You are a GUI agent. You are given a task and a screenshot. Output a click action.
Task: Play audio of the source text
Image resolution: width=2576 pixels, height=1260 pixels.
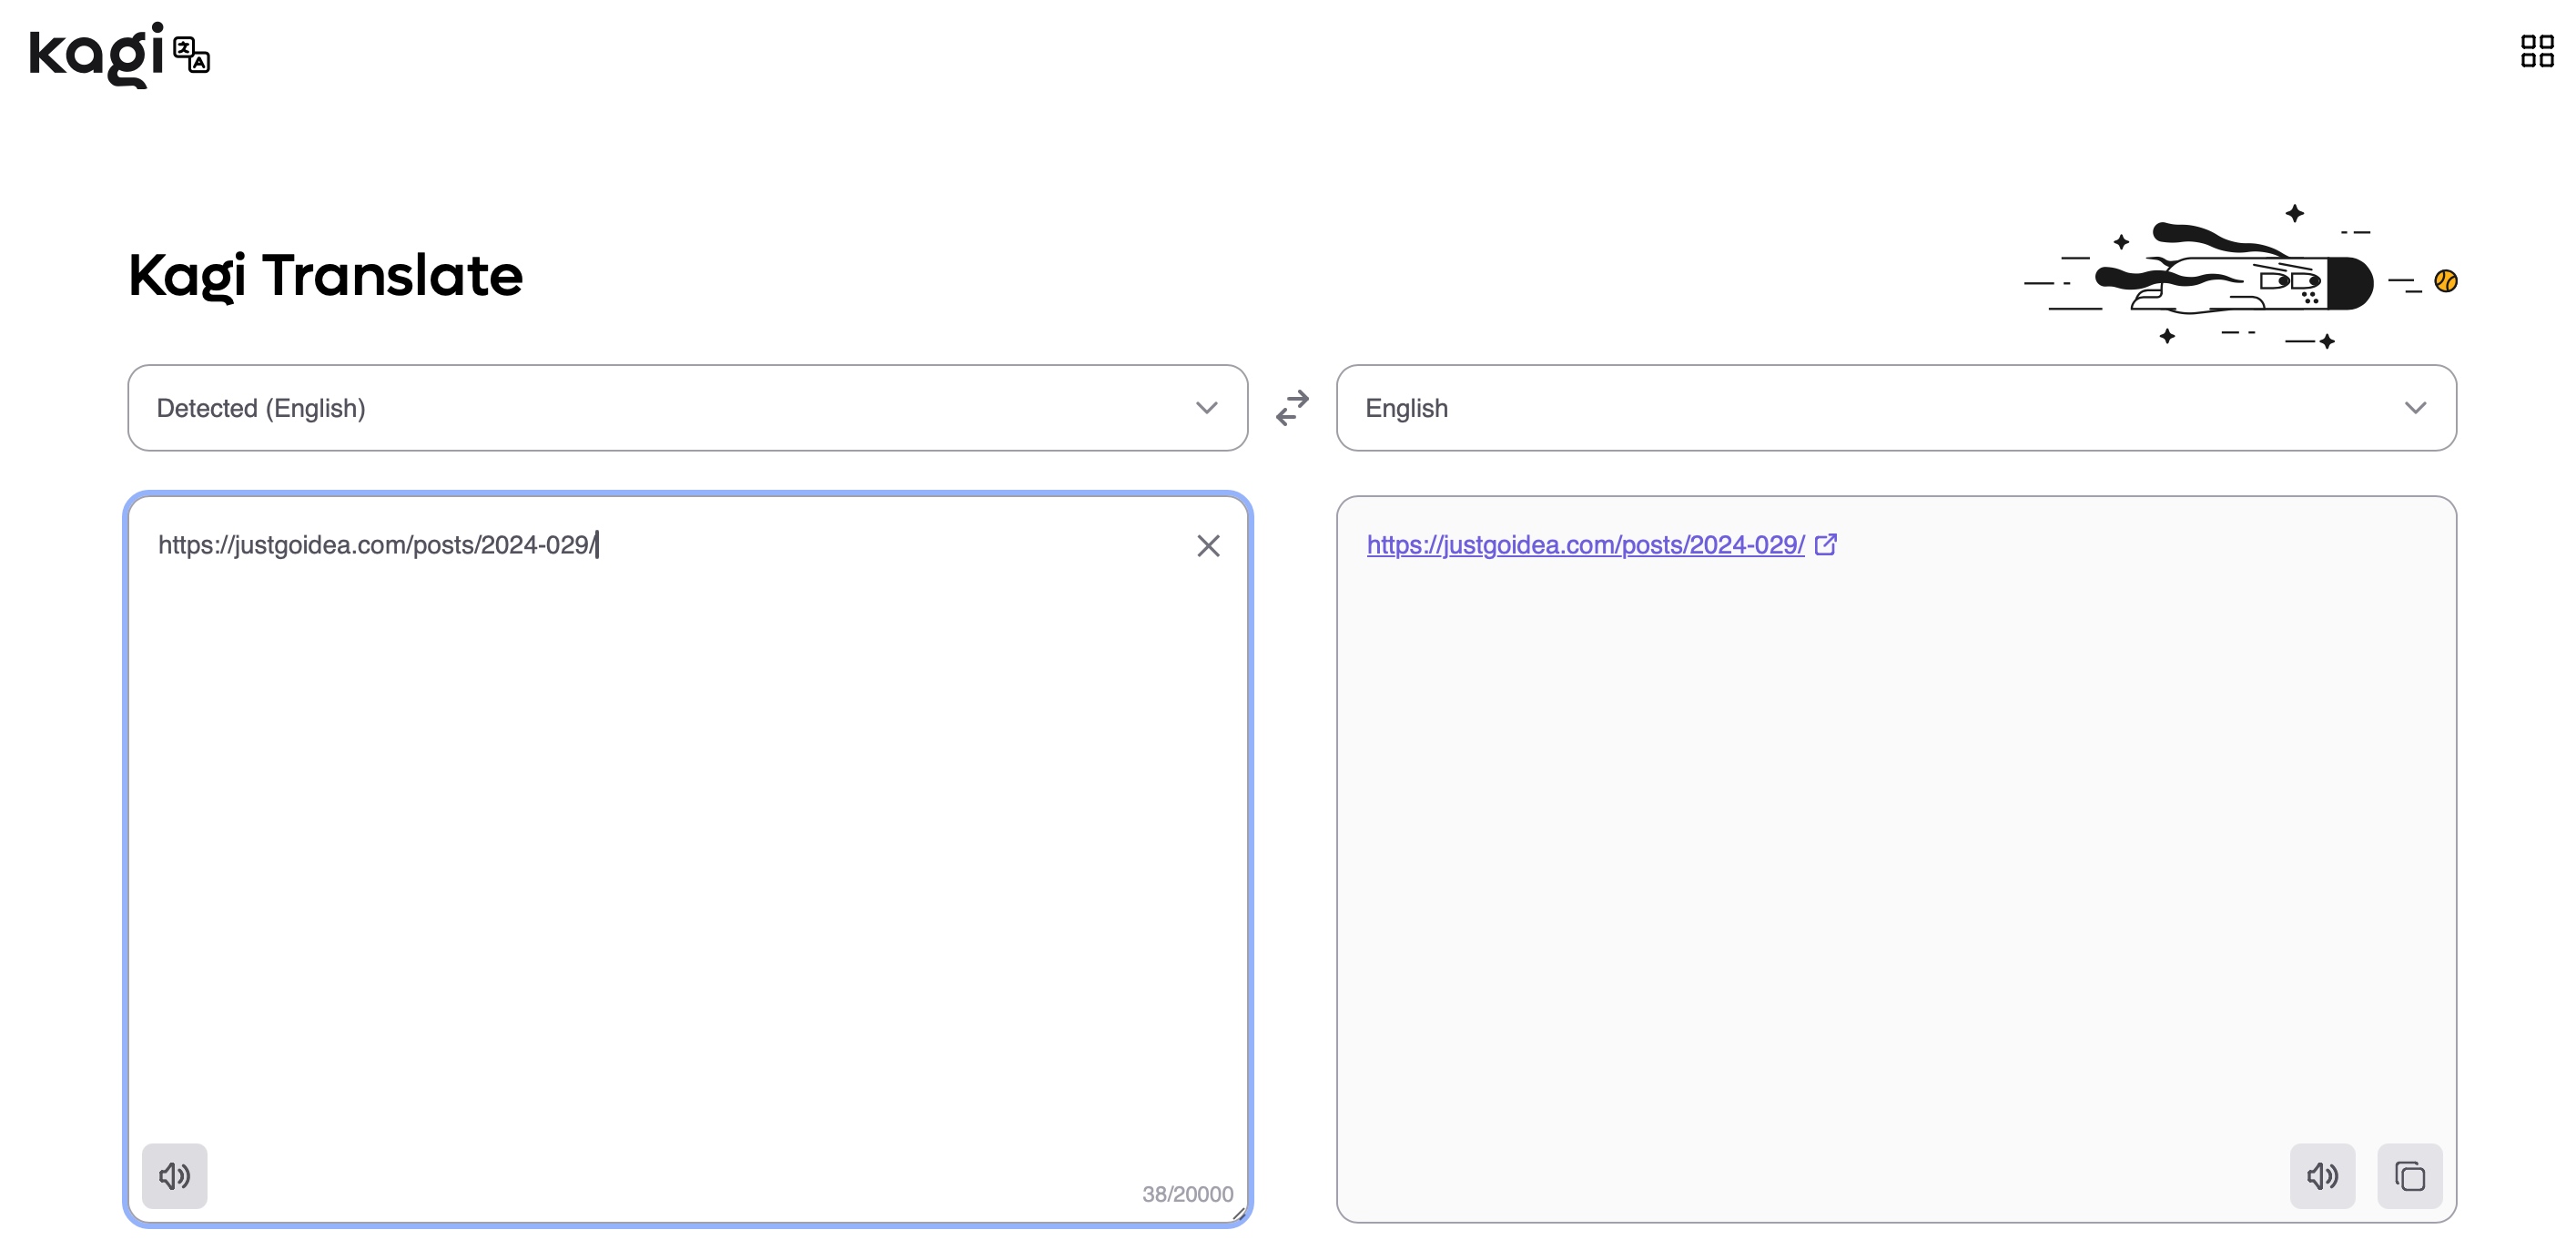[x=175, y=1176]
